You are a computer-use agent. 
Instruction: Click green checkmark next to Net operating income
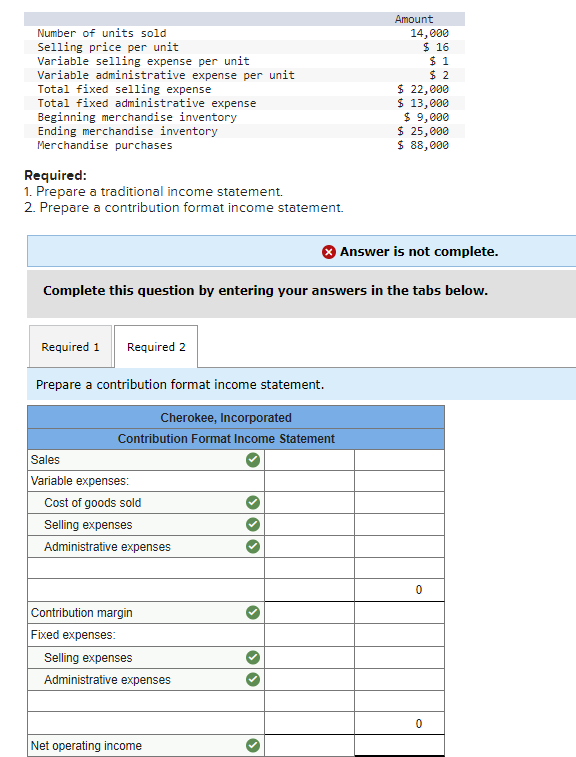tap(253, 745)
